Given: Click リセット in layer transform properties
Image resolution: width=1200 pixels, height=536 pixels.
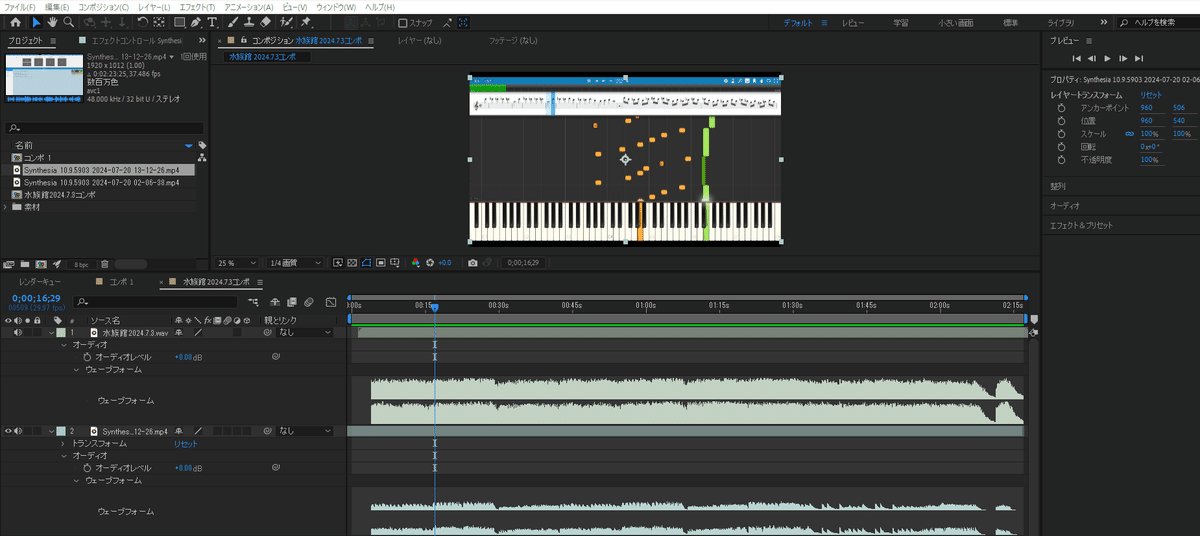Looking at the screenshot, I should [1151, 94].
